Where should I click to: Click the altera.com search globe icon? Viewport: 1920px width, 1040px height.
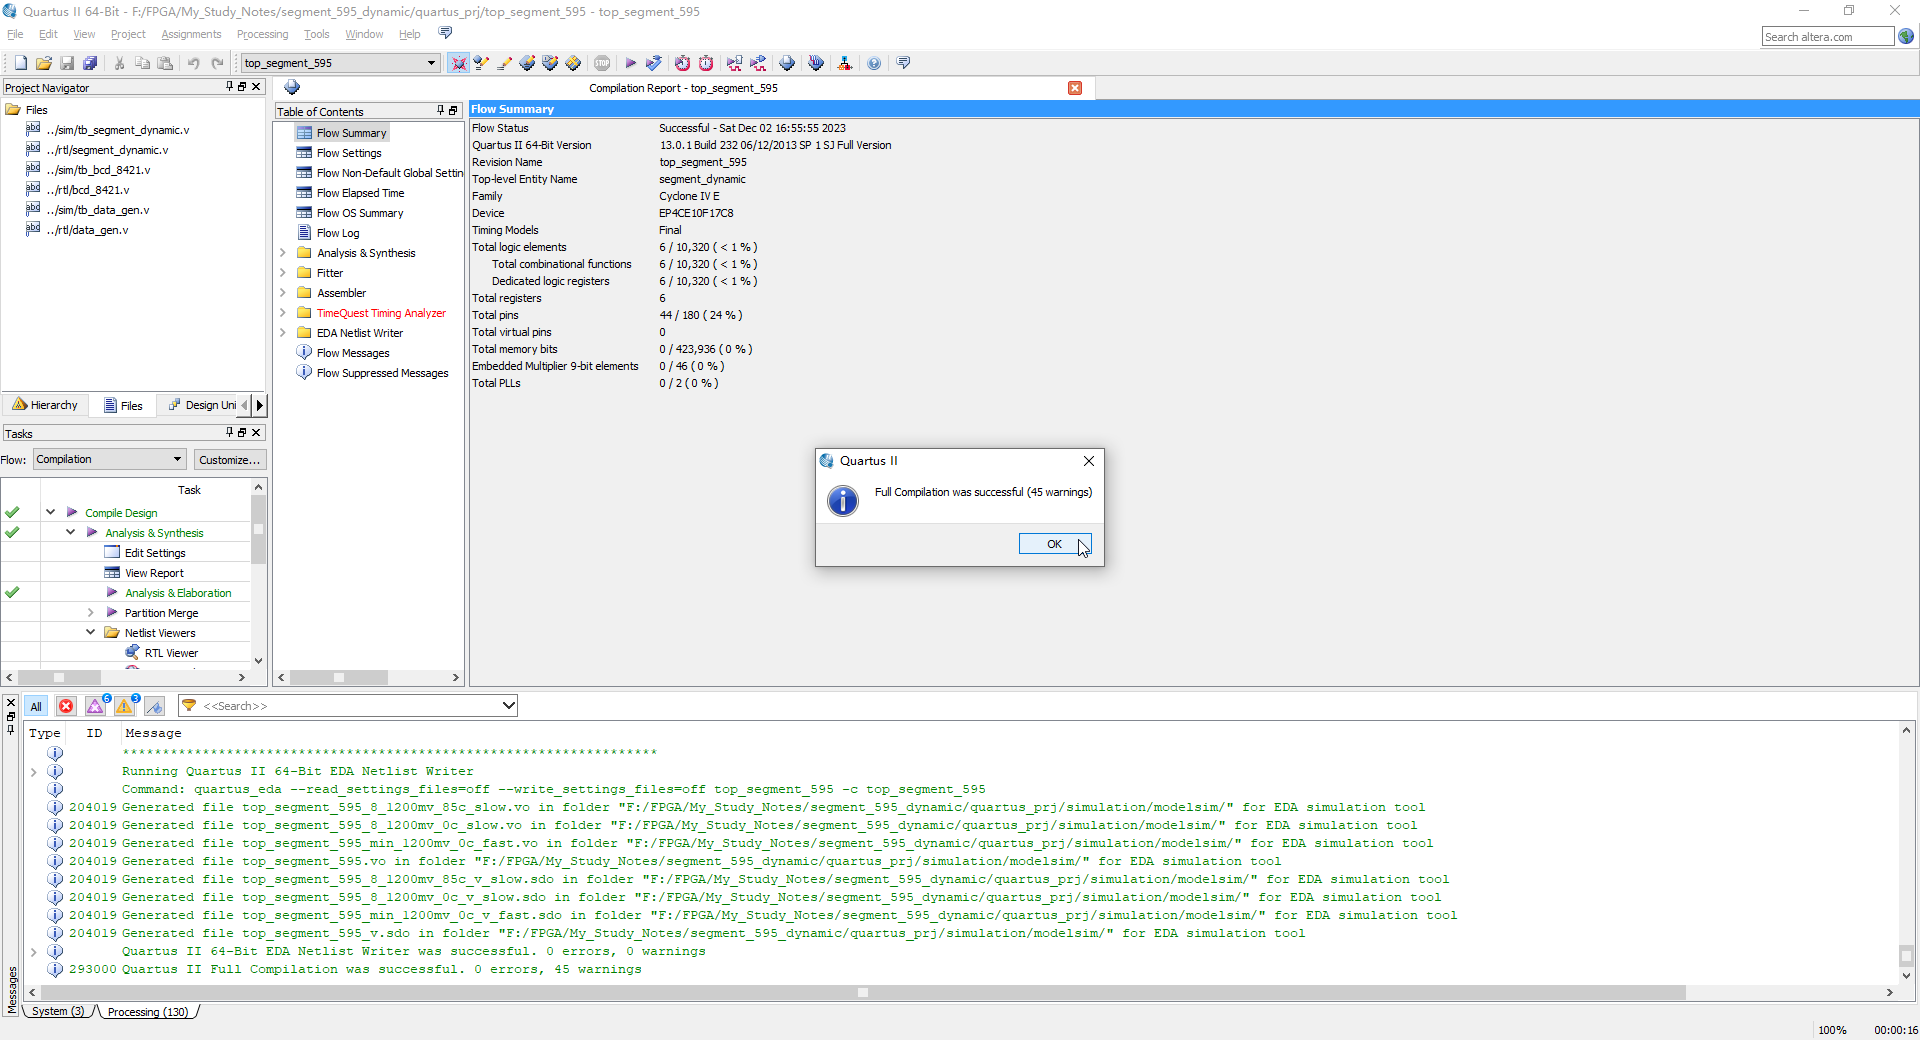tap(1906, 36)
